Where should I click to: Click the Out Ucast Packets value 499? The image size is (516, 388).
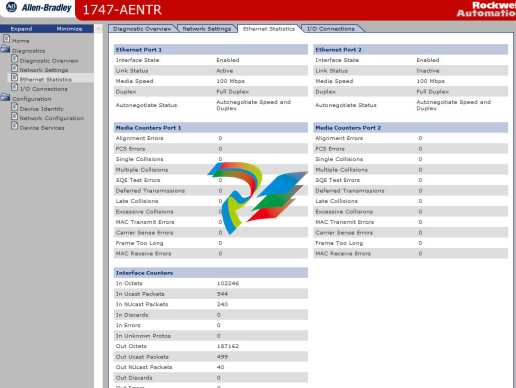tap(222, 357)
